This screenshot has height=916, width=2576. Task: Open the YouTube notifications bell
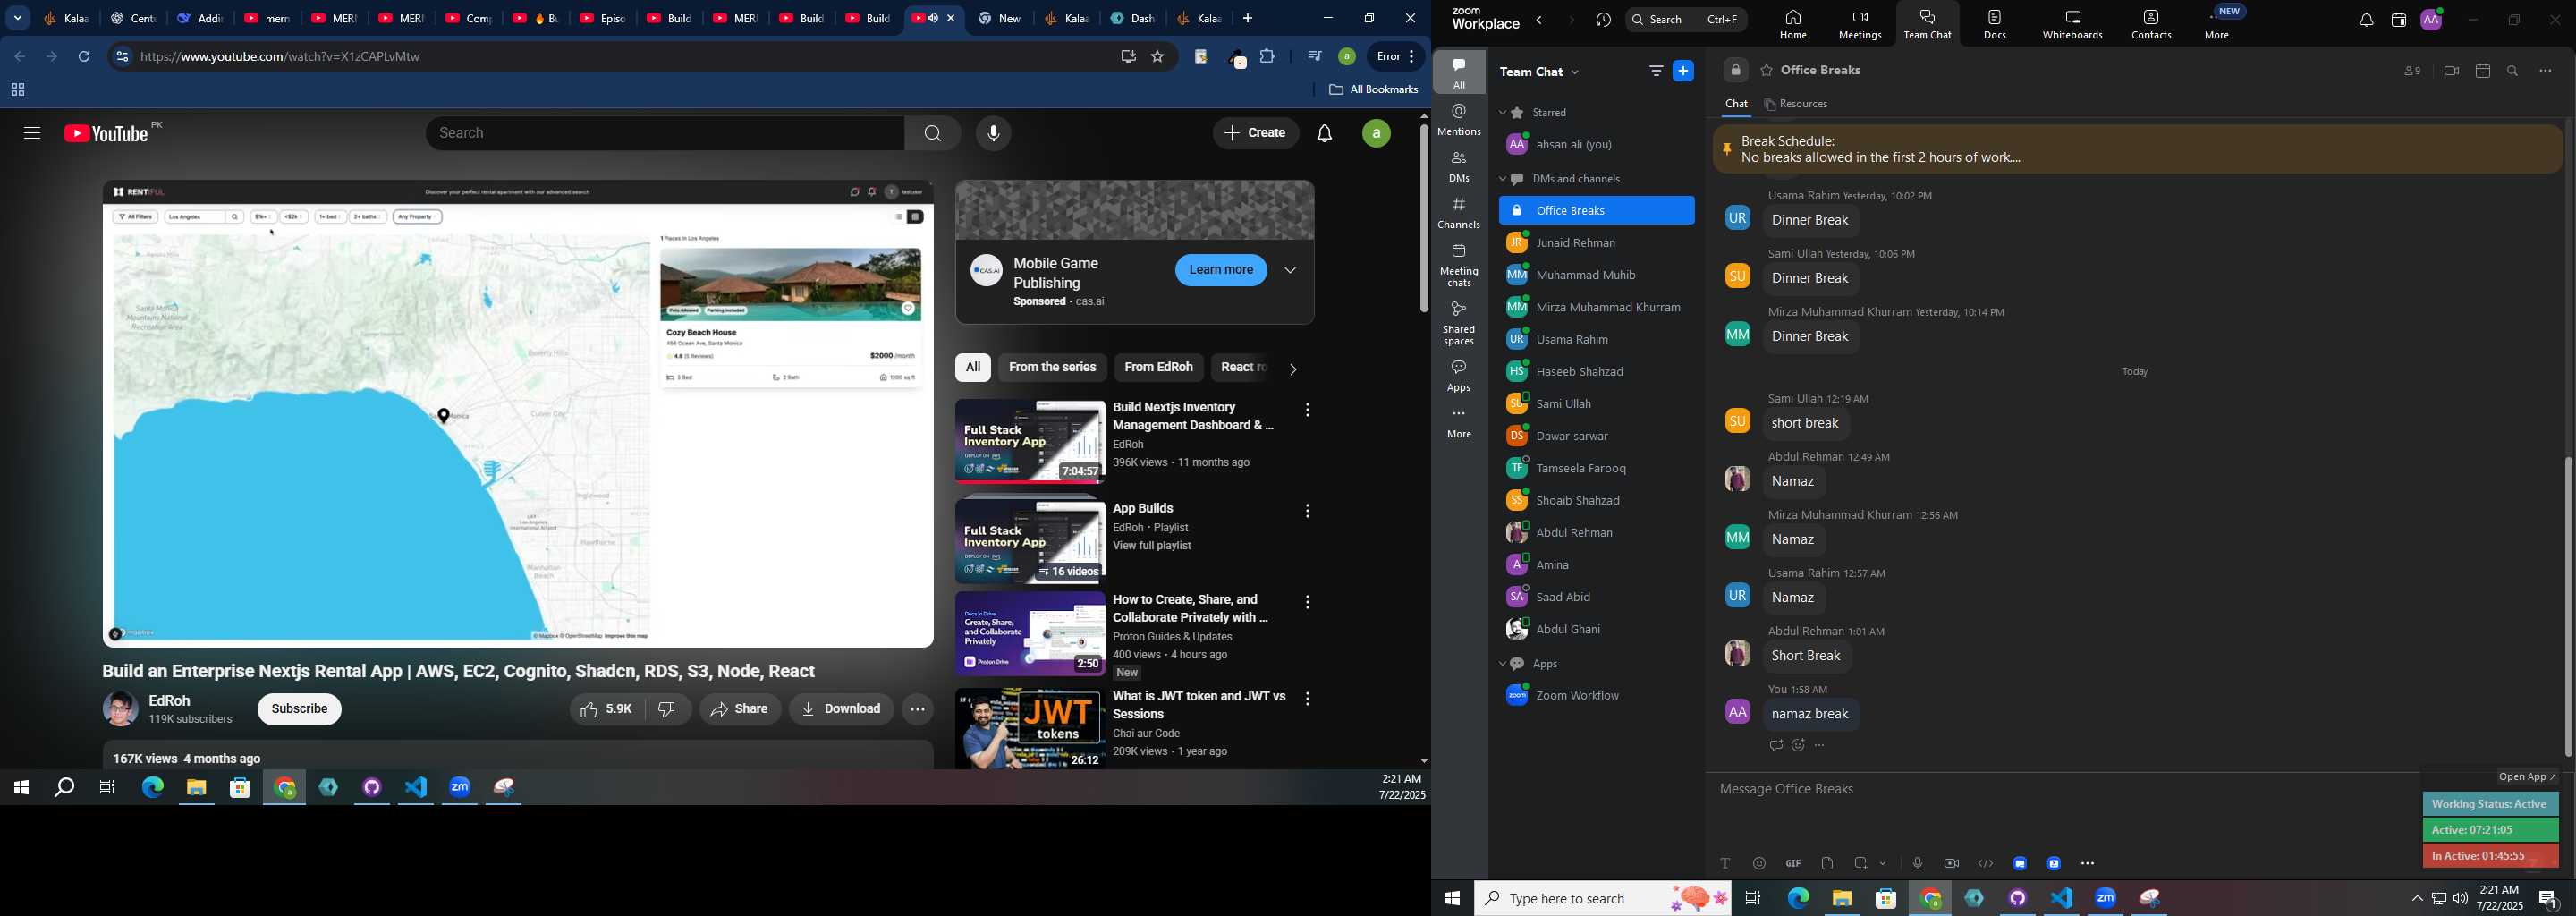click(1325, 133)
